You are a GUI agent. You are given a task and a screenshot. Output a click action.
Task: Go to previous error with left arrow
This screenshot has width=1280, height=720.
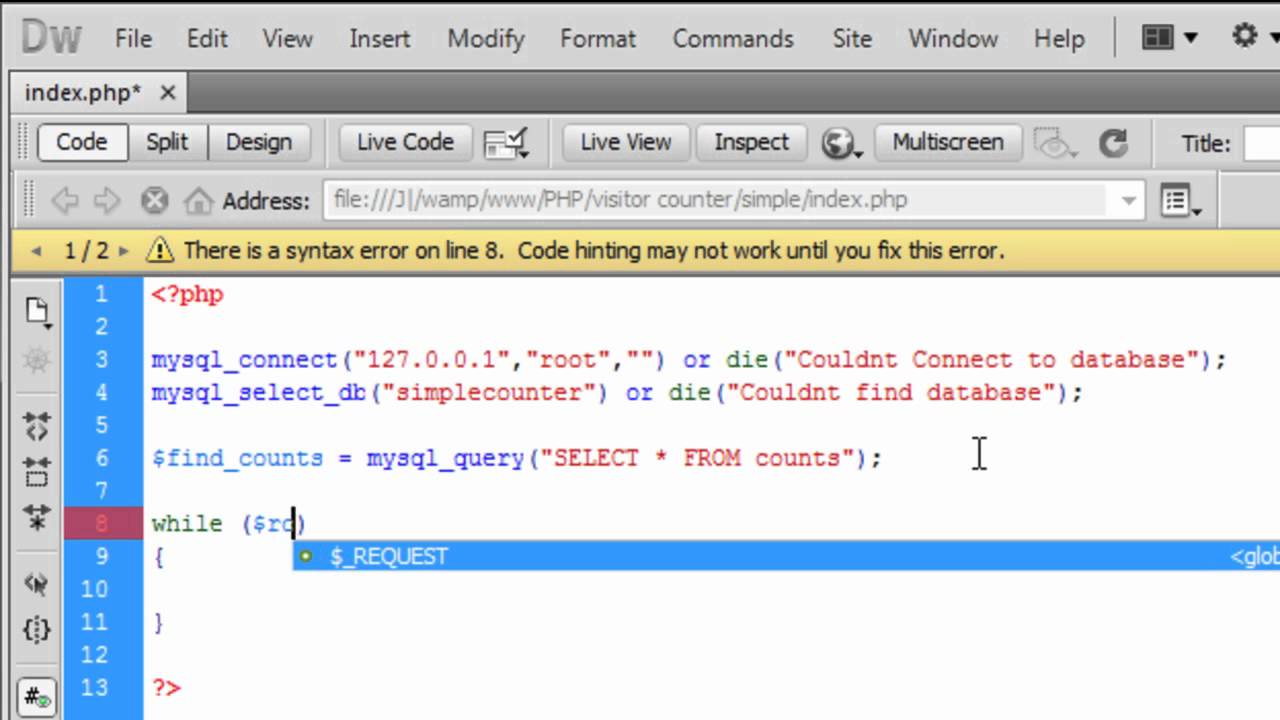pyautogui.click(x=36, y=251)
